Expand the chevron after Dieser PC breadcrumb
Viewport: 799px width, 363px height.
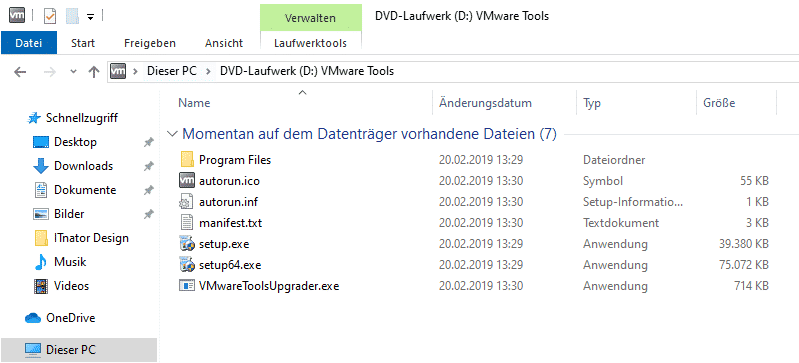[x=208, y=71]
